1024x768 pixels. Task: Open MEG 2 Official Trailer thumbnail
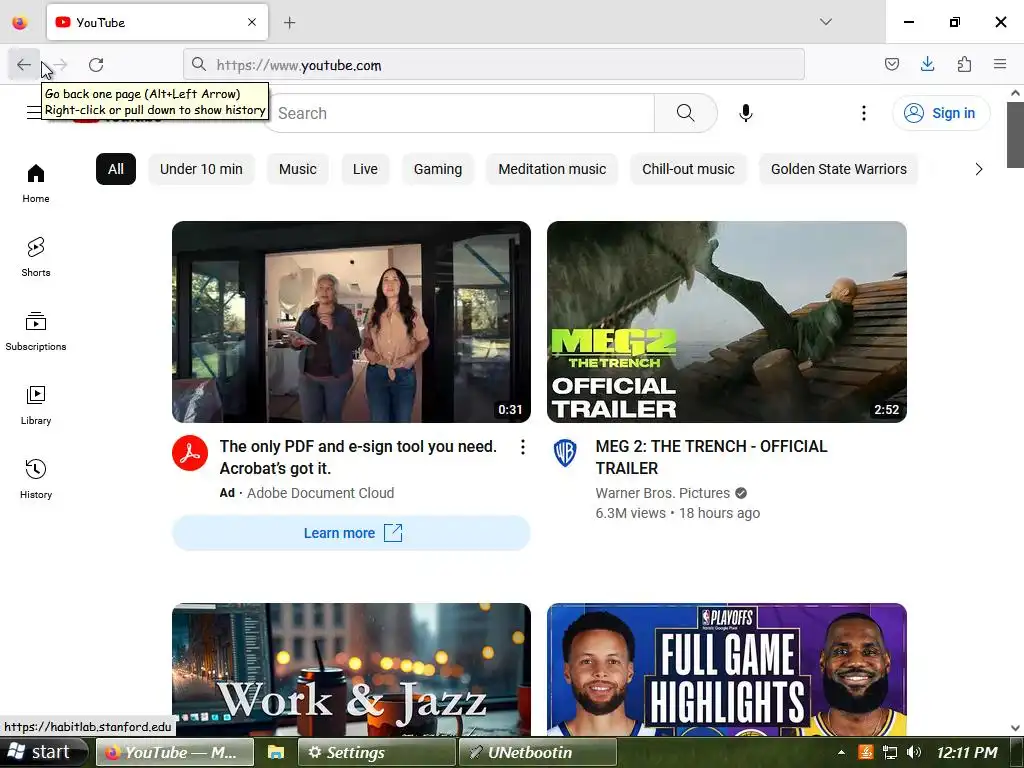click(x=727, y=322)
